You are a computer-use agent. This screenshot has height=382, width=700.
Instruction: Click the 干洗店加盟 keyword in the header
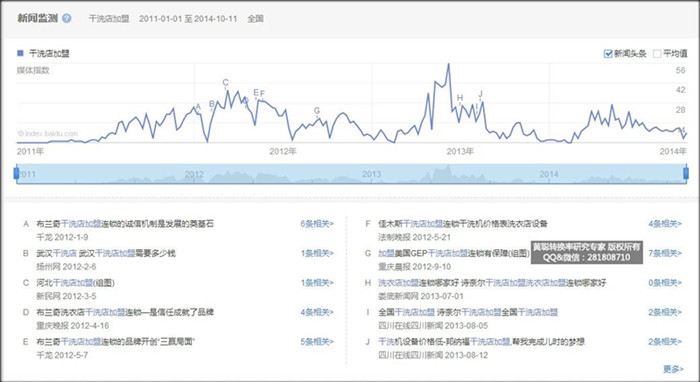[x=109, y=19]
